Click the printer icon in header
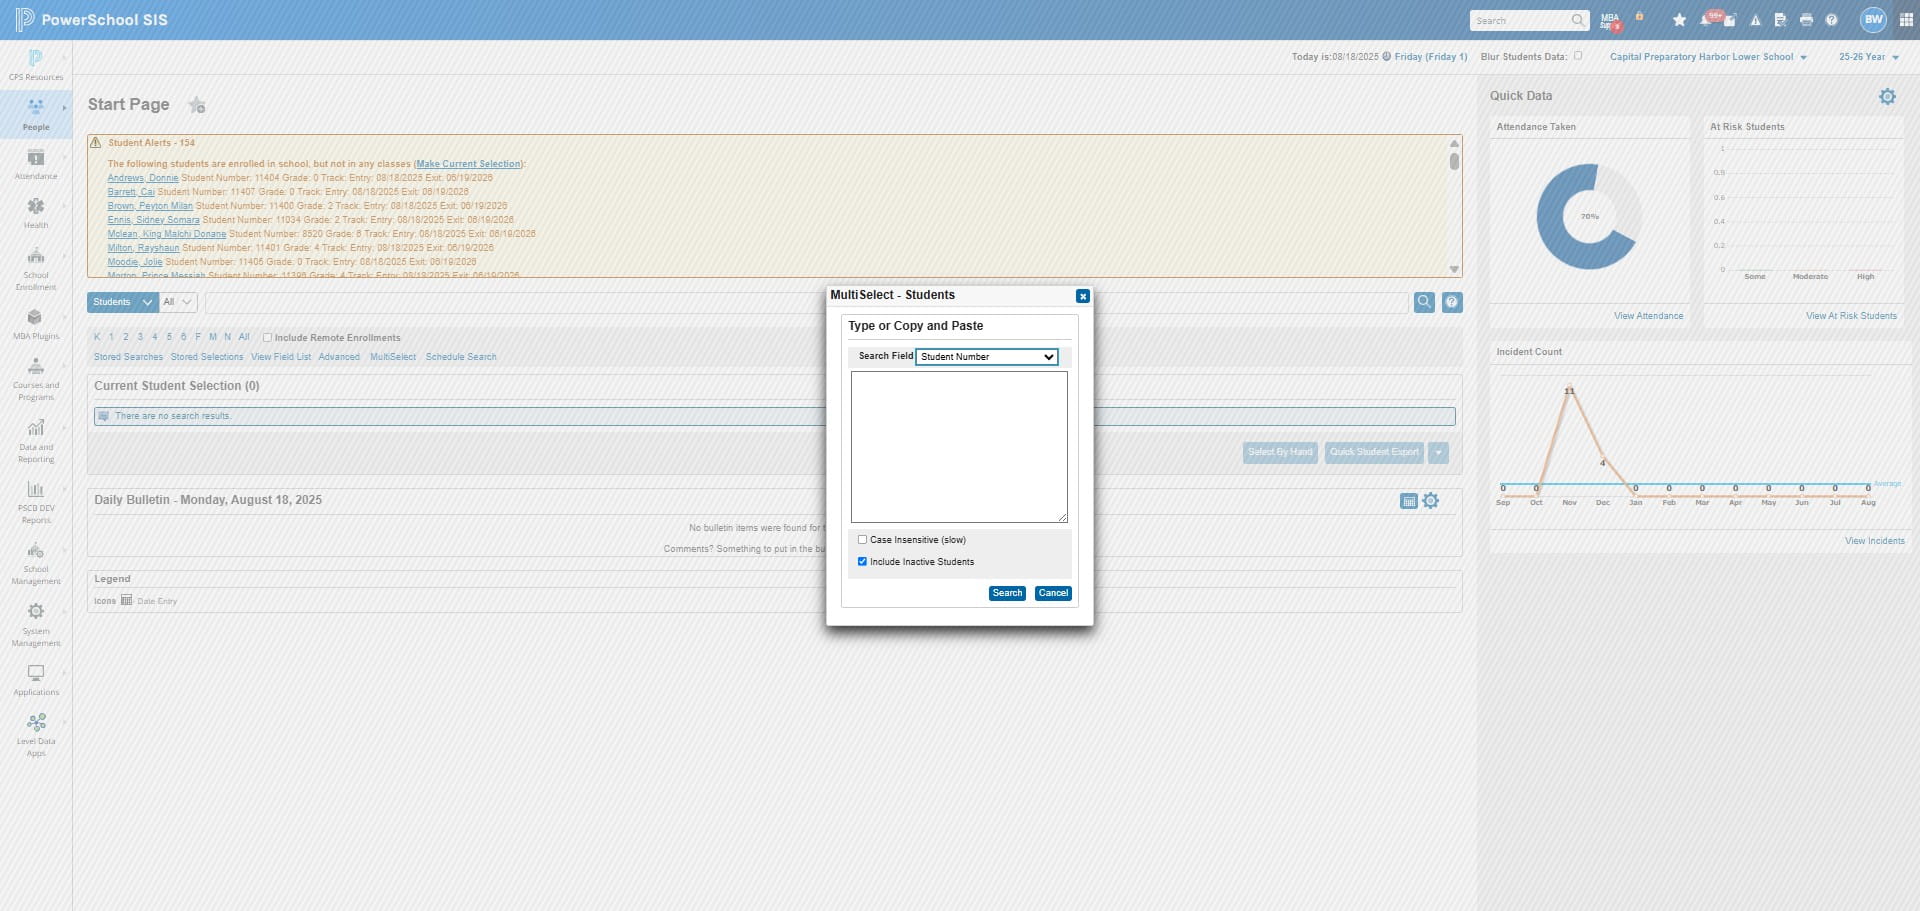 1806,20
